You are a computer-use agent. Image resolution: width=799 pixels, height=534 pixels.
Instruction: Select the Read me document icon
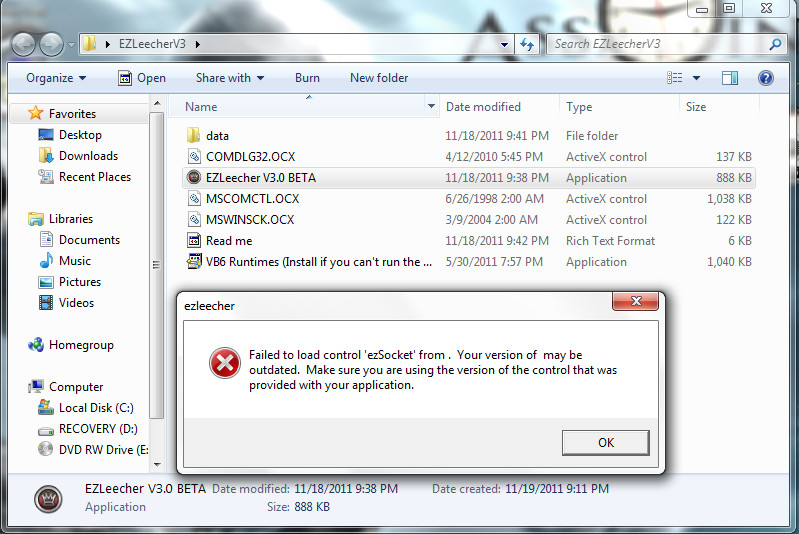pyautogui.click(x=194, y=241)
